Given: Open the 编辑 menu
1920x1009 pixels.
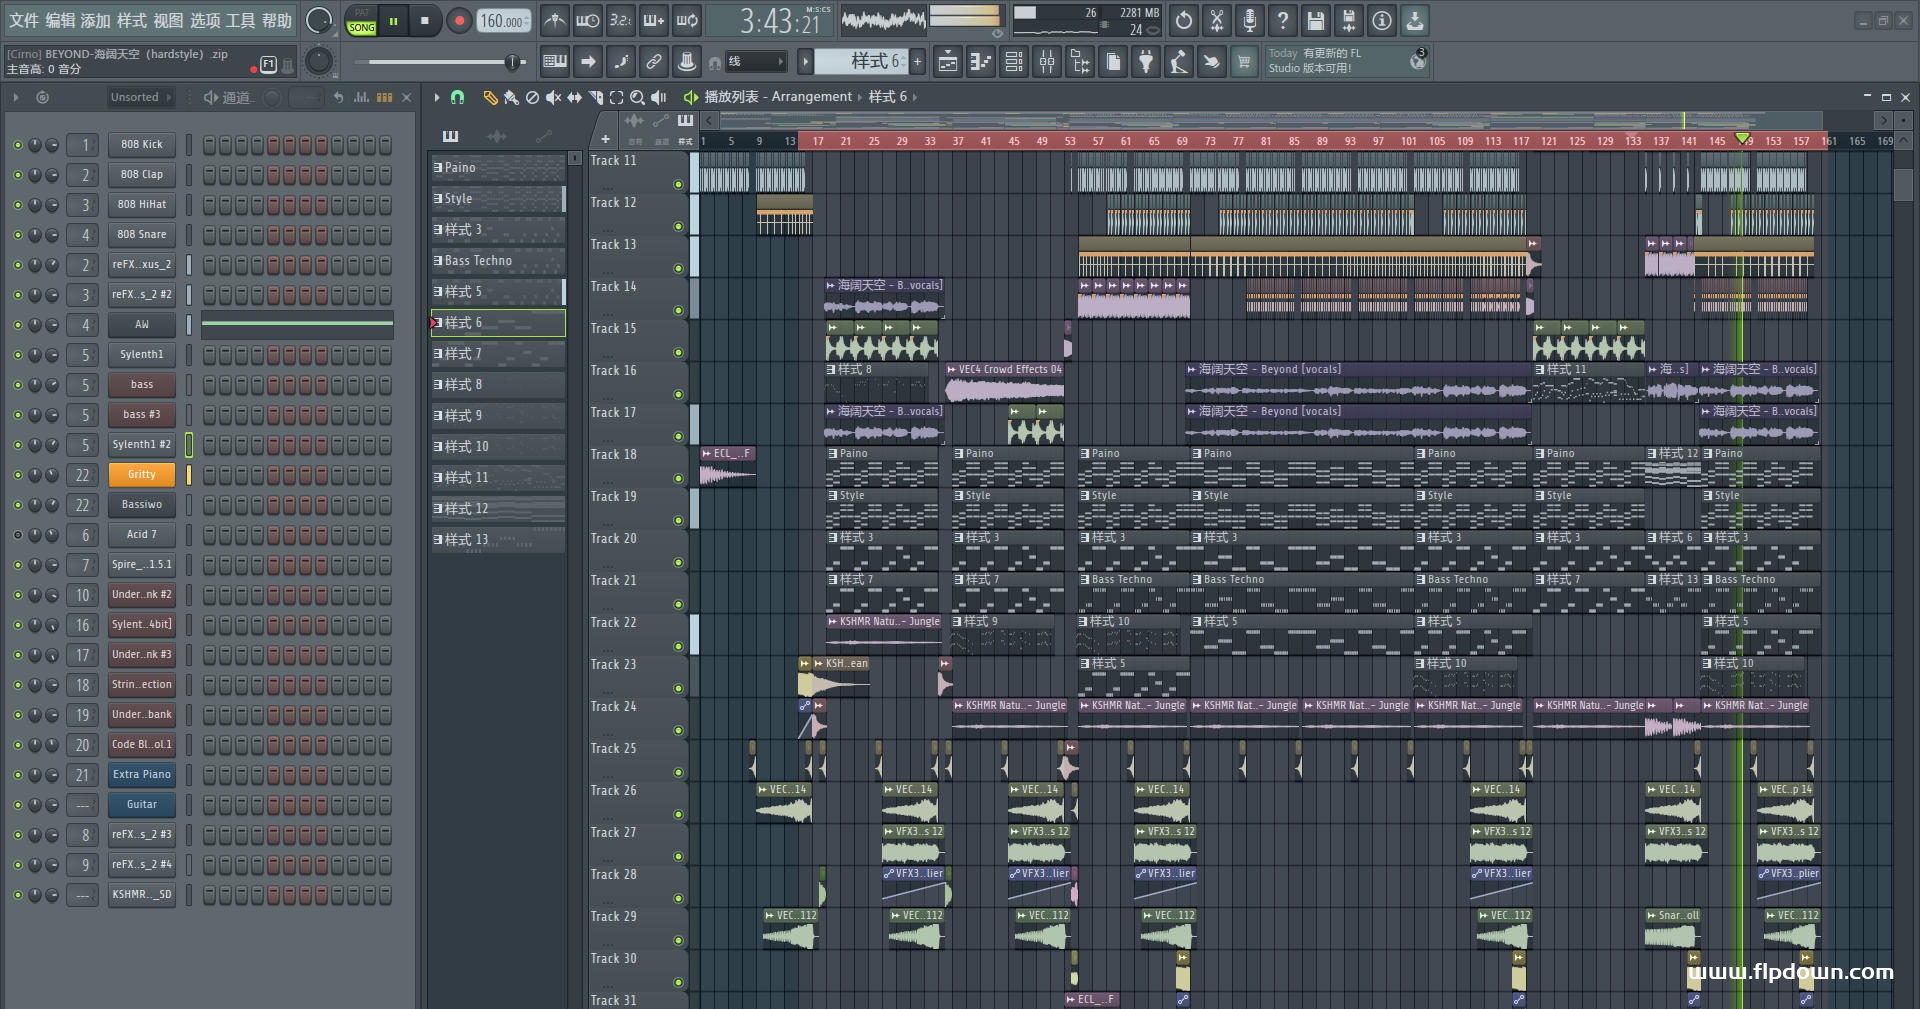Looking at the screenshot, I should (x=60, y=20).
